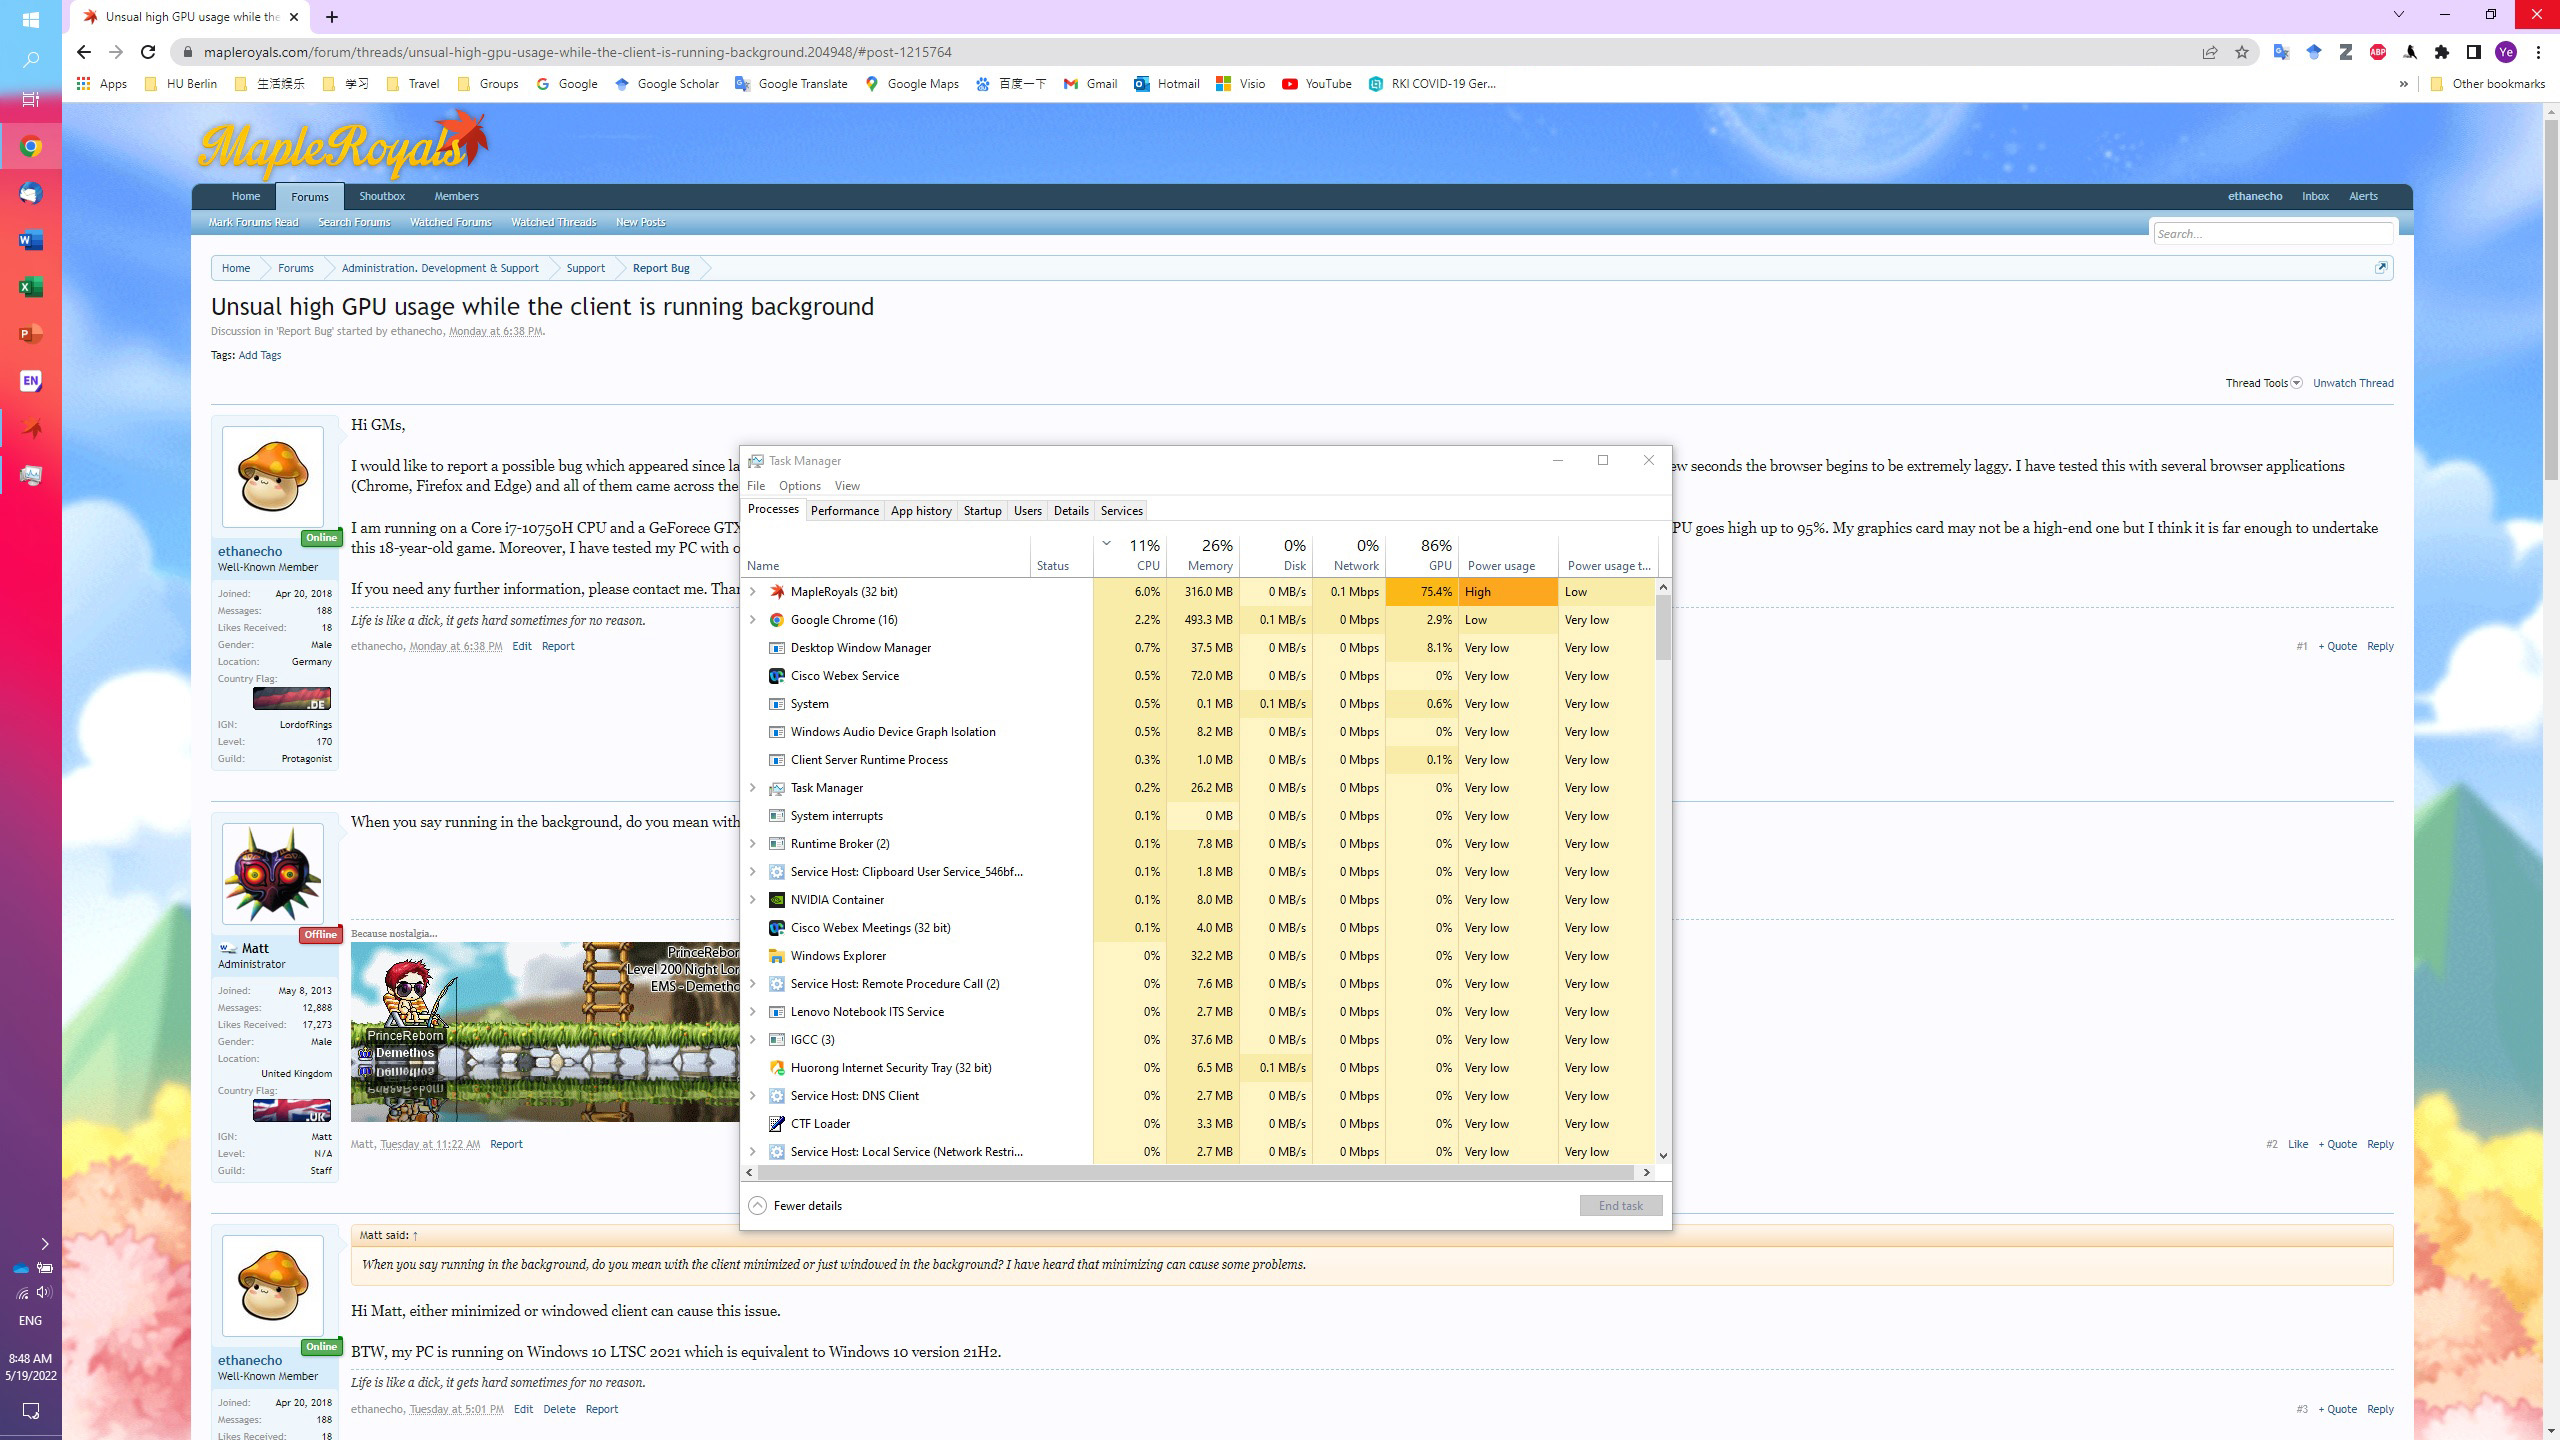The width and height of the screenshot is (2560, 1440).
Task: Open the Services tab
Action: coord(1121,511)
